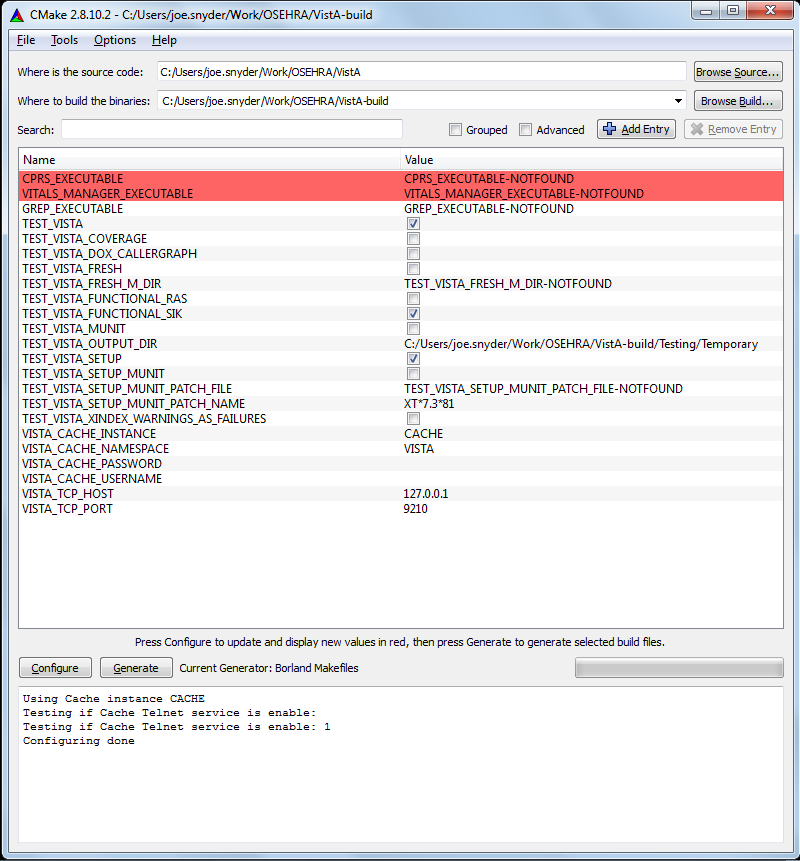Open the File menu
The width and height of the screenshot is (800, 861).
pyautogui.click(x=26, y=40)
